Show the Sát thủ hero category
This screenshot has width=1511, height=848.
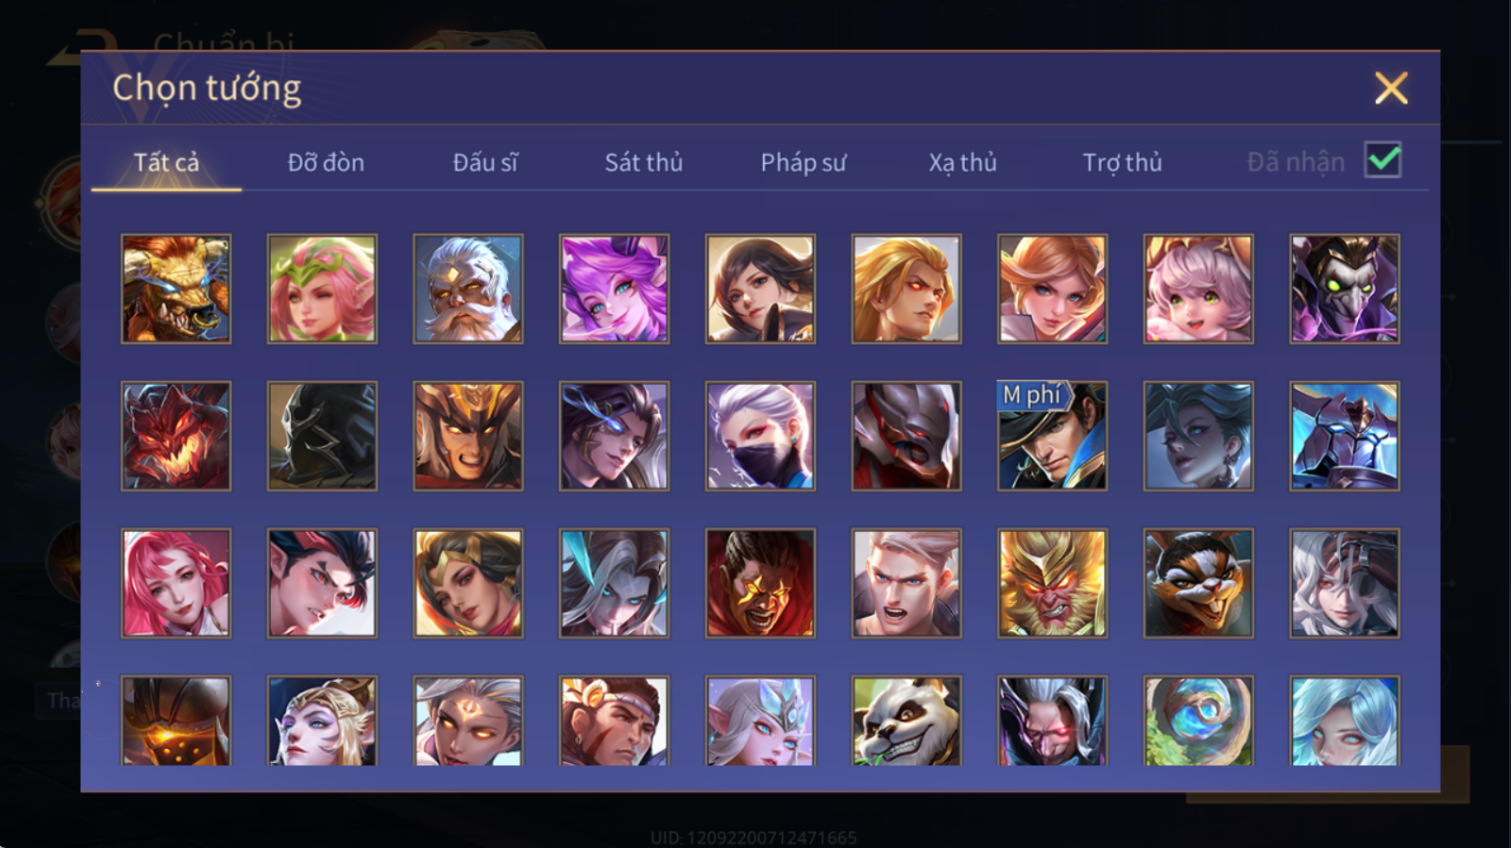(644, 162)
